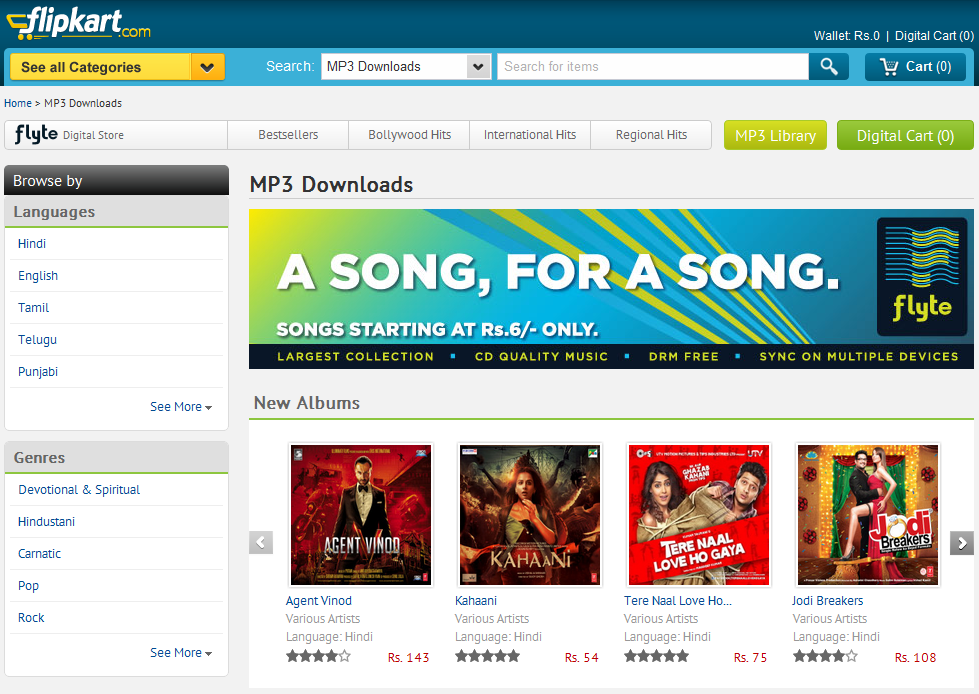
Task: Click the Rs. 108 price
Action: click(x=915, y=657)
